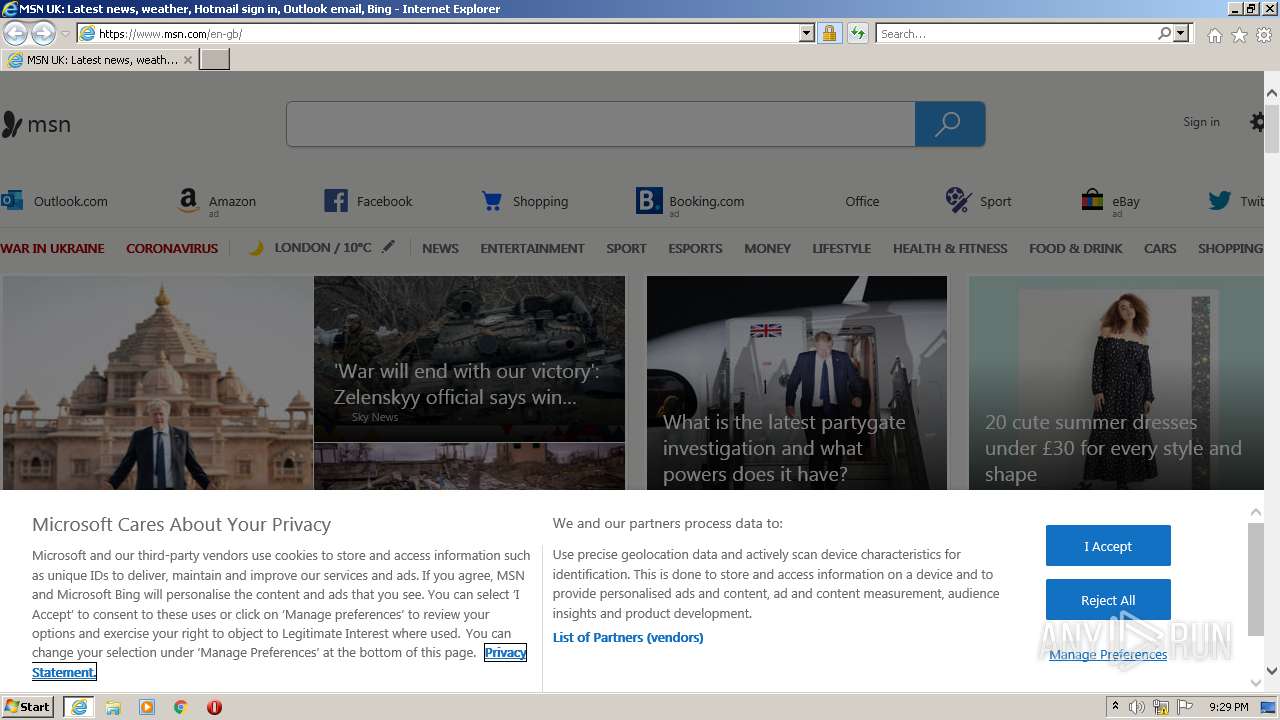Open the WAR IN UKRAINE section

tap(52, 248)
